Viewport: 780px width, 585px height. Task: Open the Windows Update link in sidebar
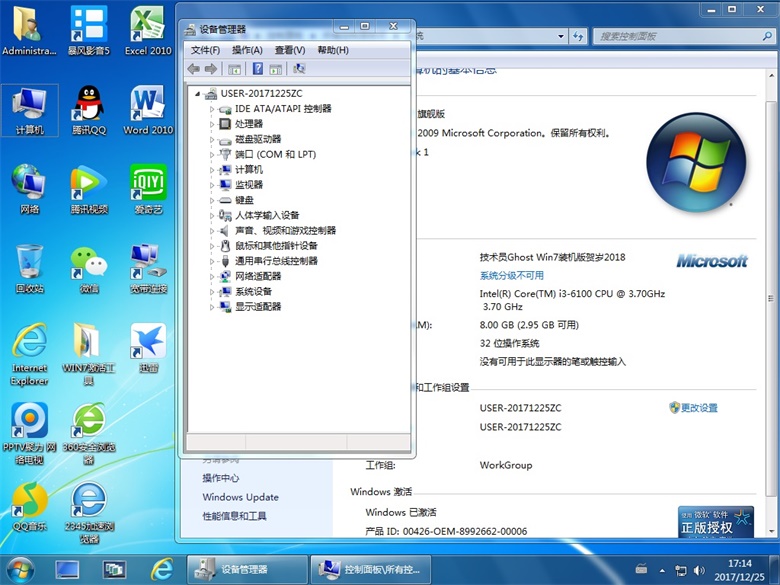(240, 497)
